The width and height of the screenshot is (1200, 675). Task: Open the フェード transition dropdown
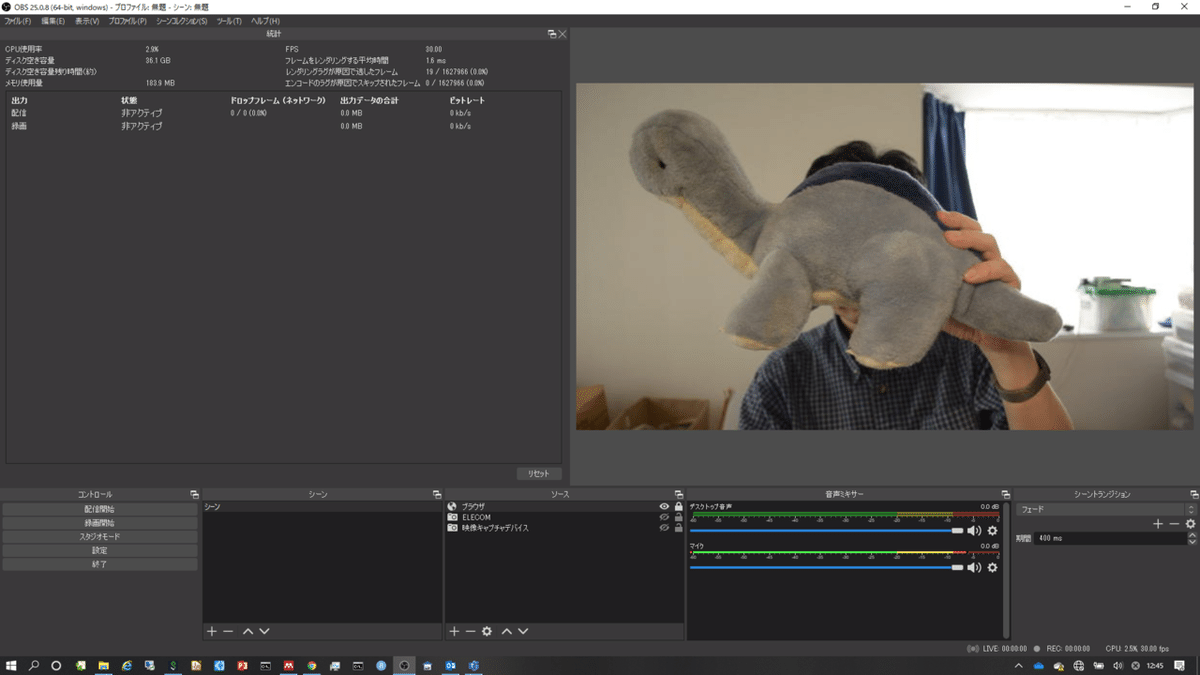pos(1106,510)
